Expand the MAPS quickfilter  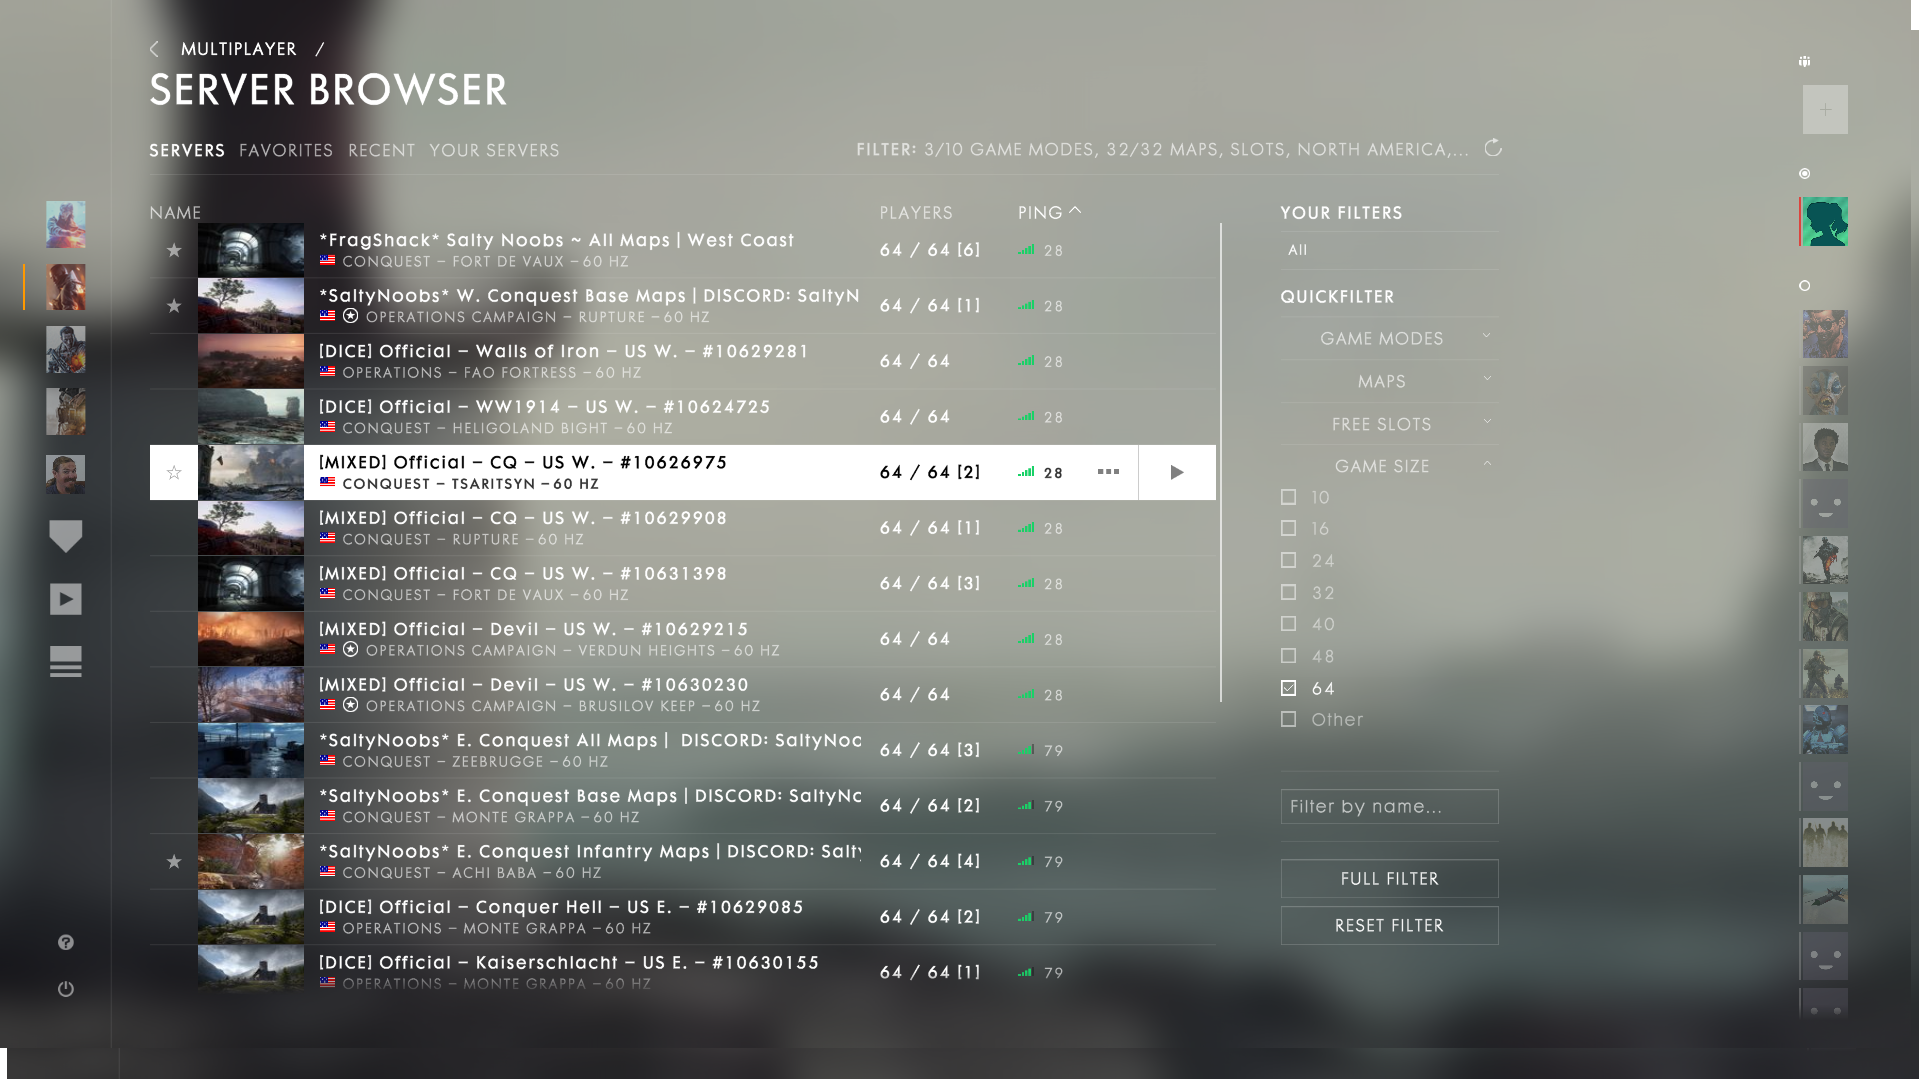[1389, 382]
